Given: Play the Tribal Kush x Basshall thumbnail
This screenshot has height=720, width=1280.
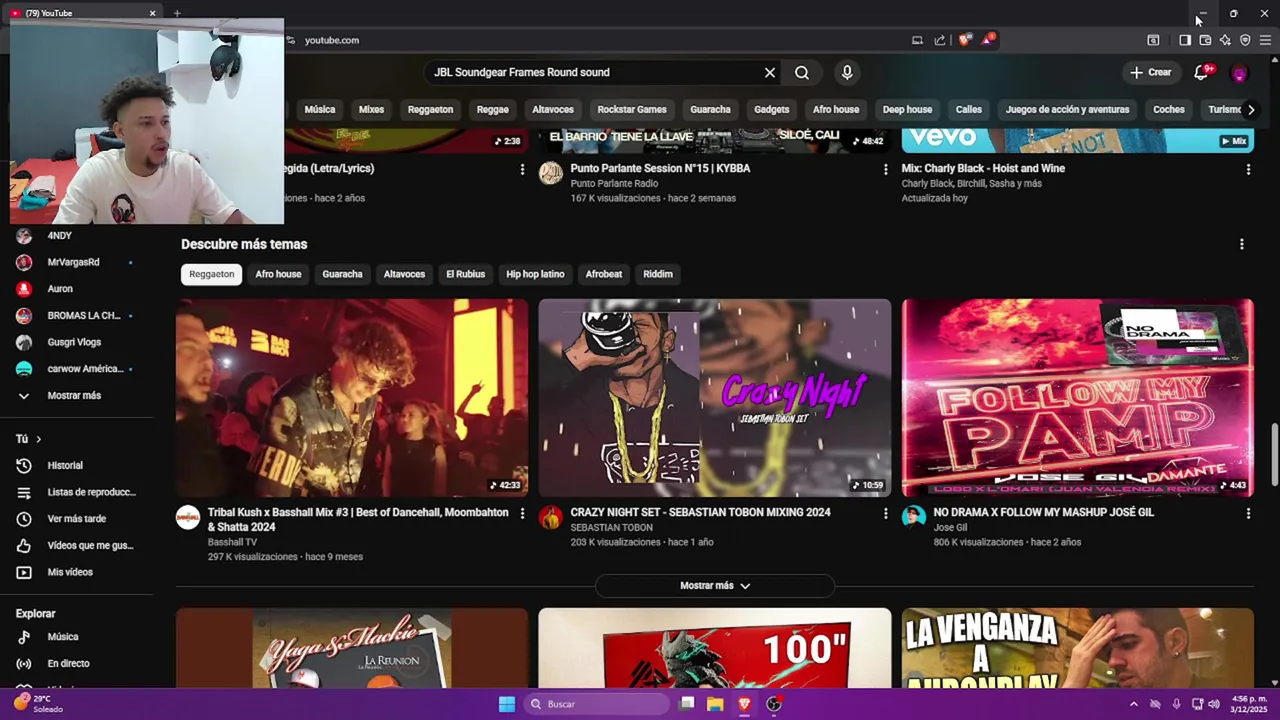Looking at the screenshot, I should coord(352,398).
